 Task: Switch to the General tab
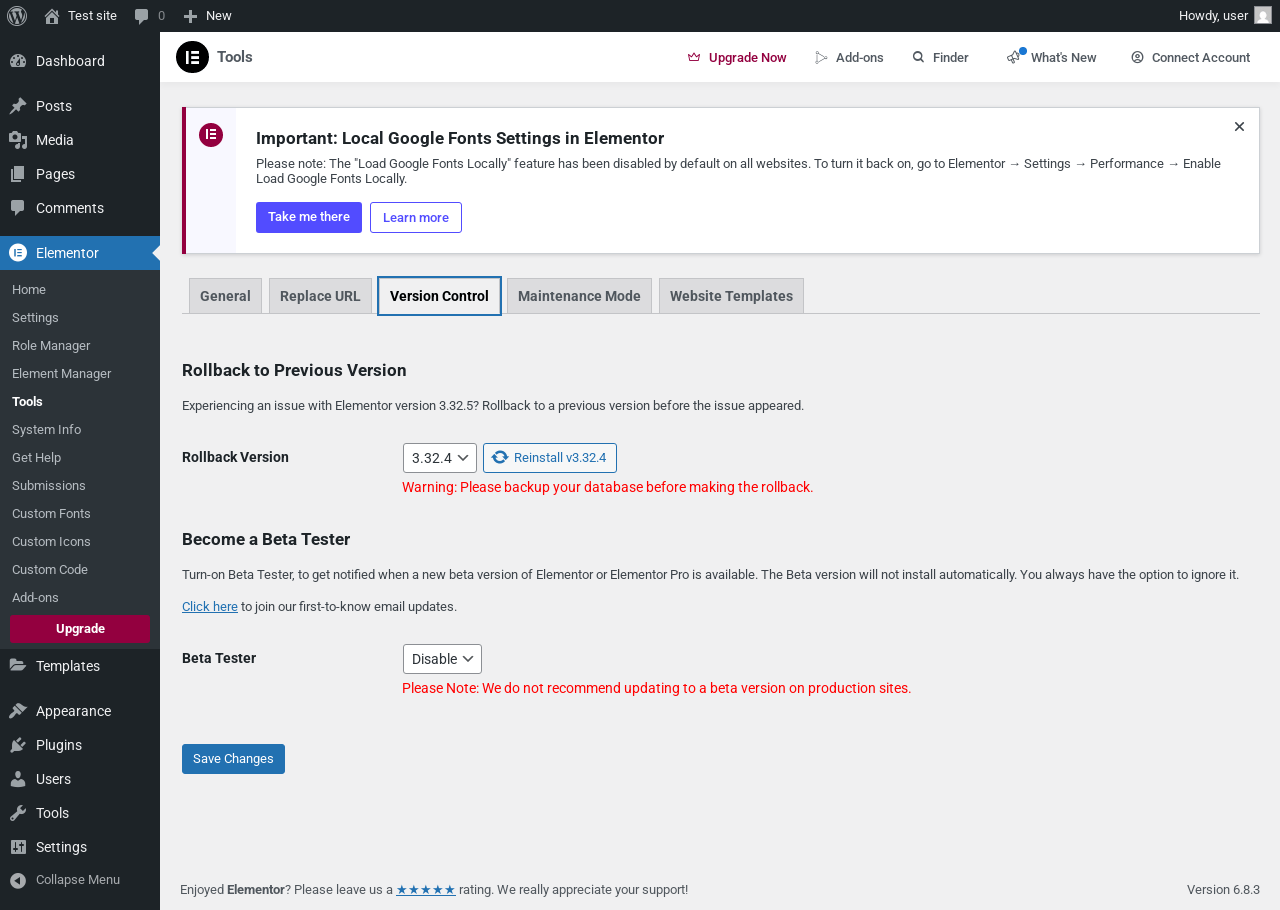click(225, 296)
